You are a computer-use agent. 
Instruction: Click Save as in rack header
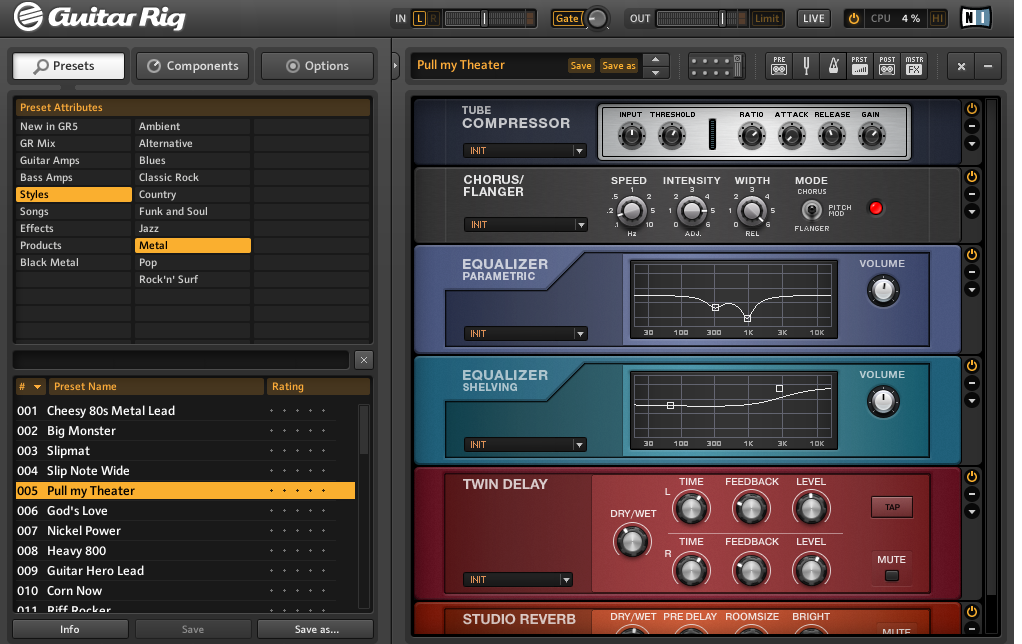[x=619, y=65]
